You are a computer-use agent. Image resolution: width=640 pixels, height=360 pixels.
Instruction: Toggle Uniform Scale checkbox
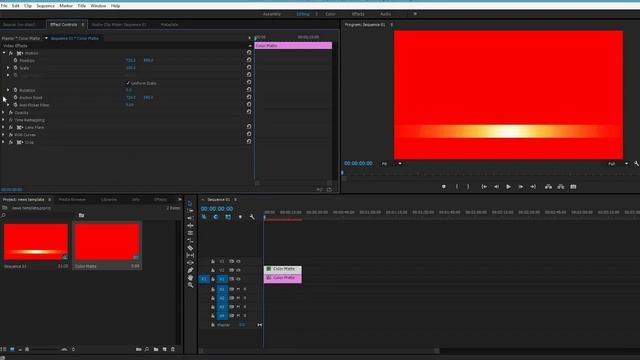click(128, 83)
